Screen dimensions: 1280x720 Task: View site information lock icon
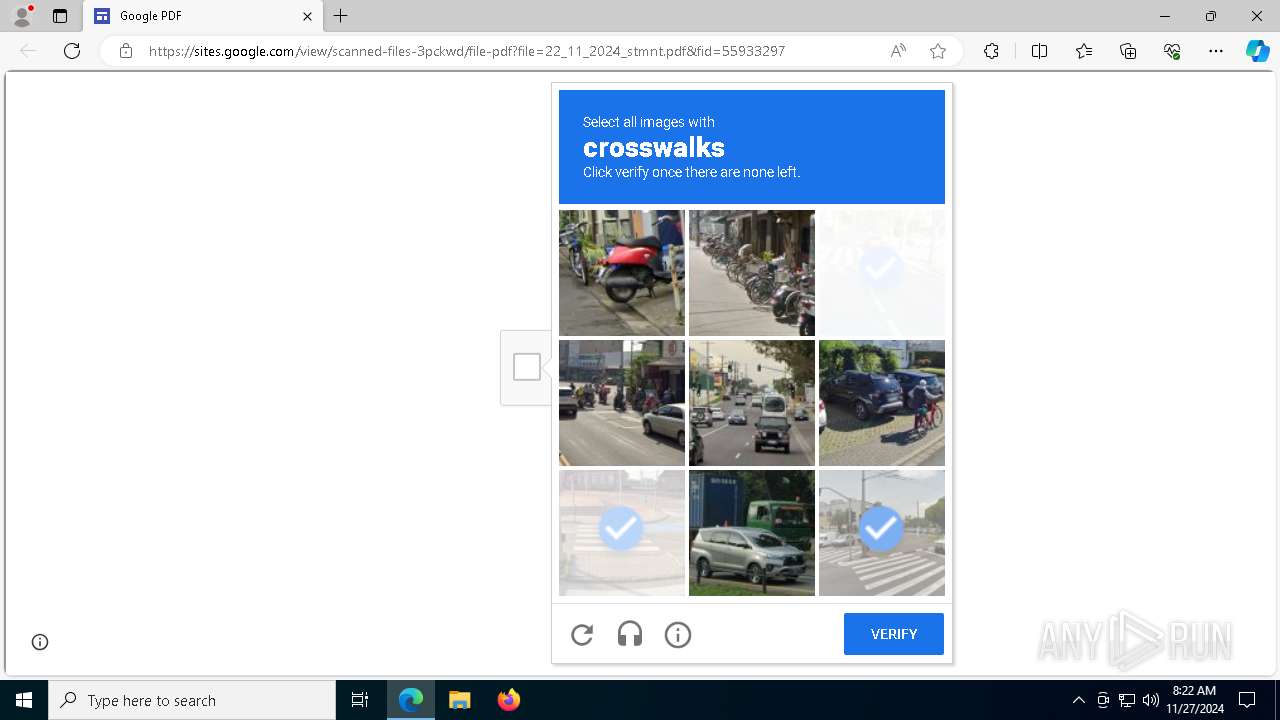(x=126, y=51)
